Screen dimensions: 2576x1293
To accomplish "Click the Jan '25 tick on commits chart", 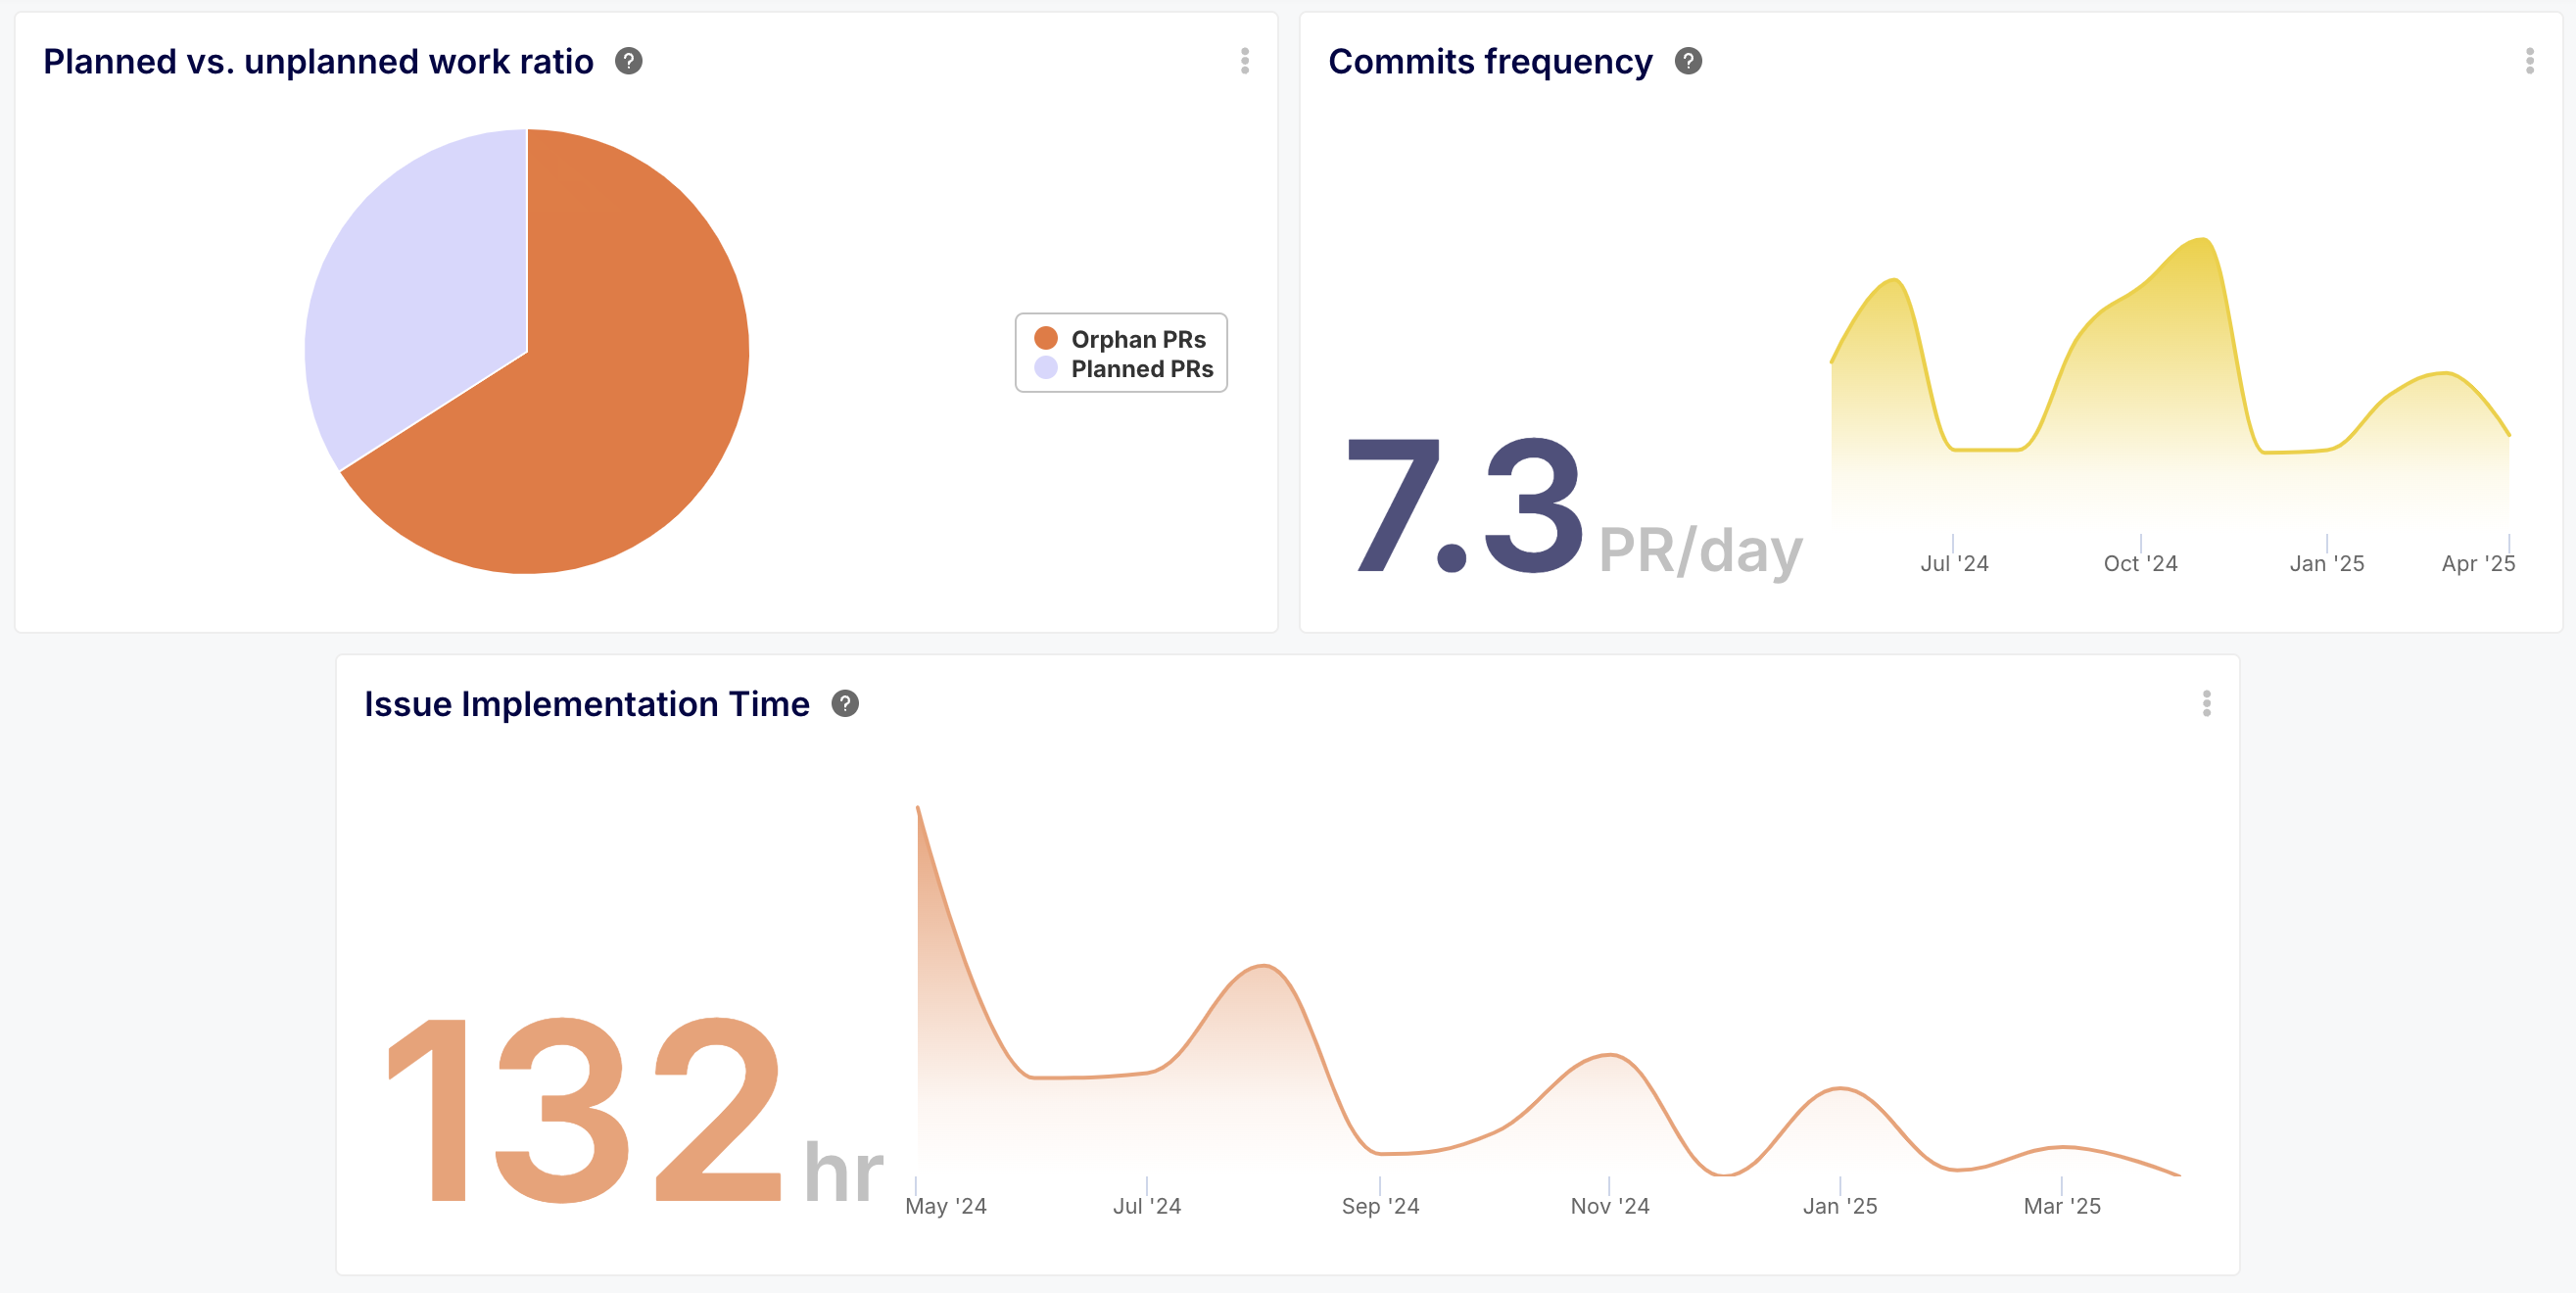I will [2327, 545].
